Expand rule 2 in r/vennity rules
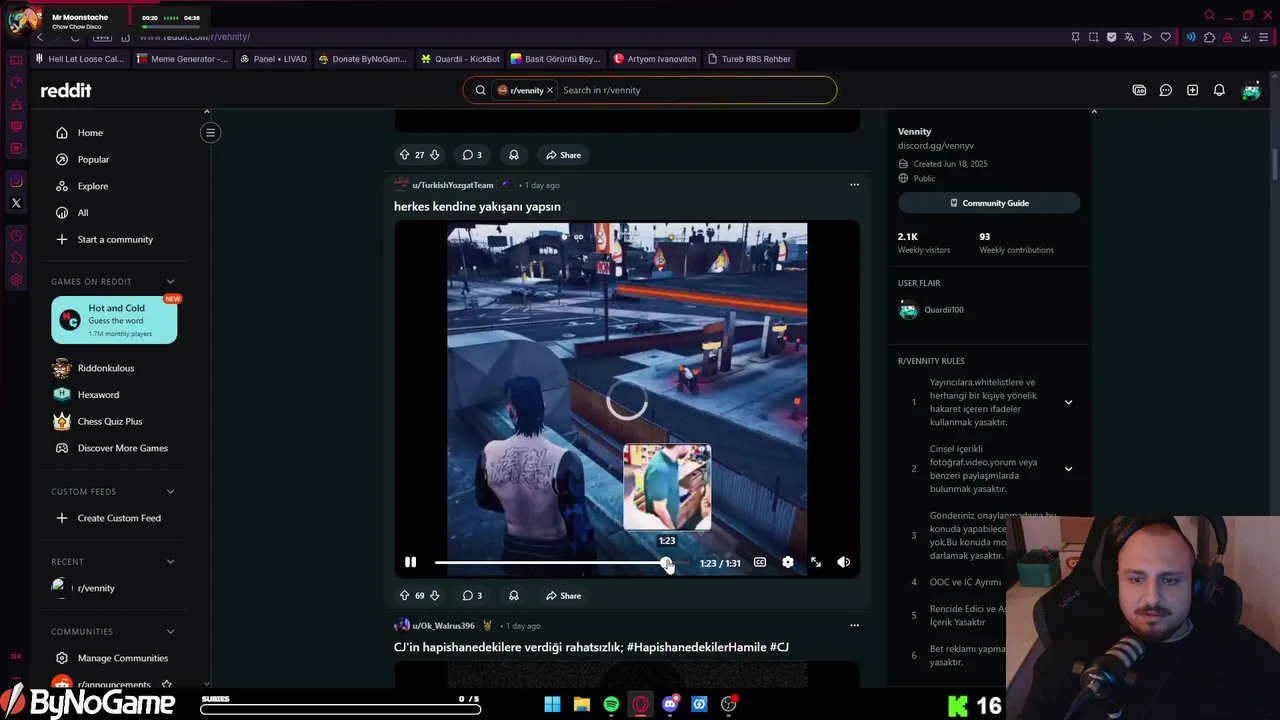Image resolution: width=1280 pixels, height=720 pixels. click(1068, 468)
